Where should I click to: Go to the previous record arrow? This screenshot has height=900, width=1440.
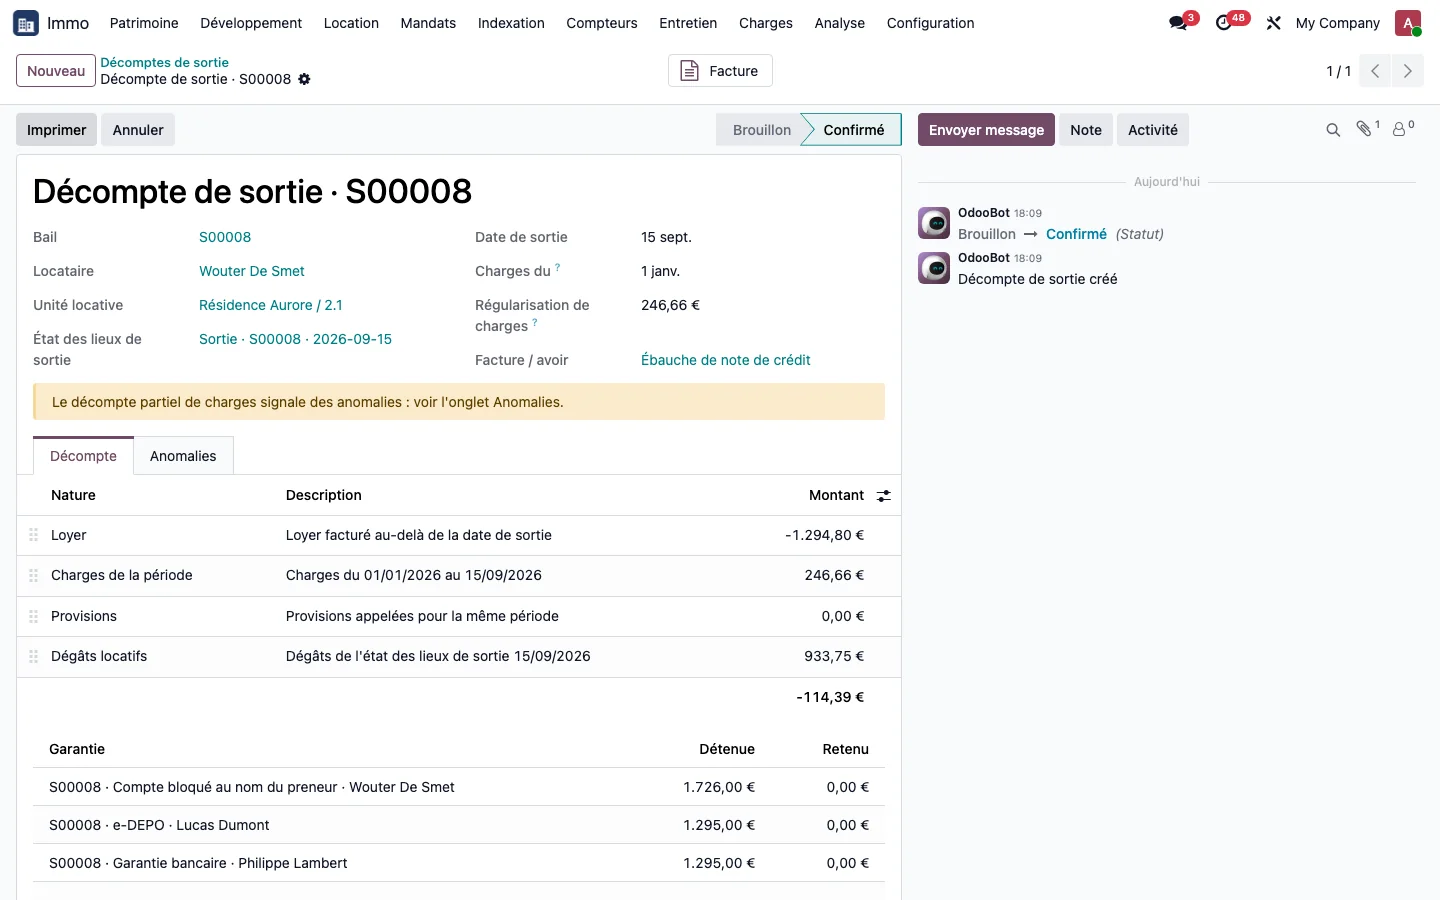tap(1375, 71)
